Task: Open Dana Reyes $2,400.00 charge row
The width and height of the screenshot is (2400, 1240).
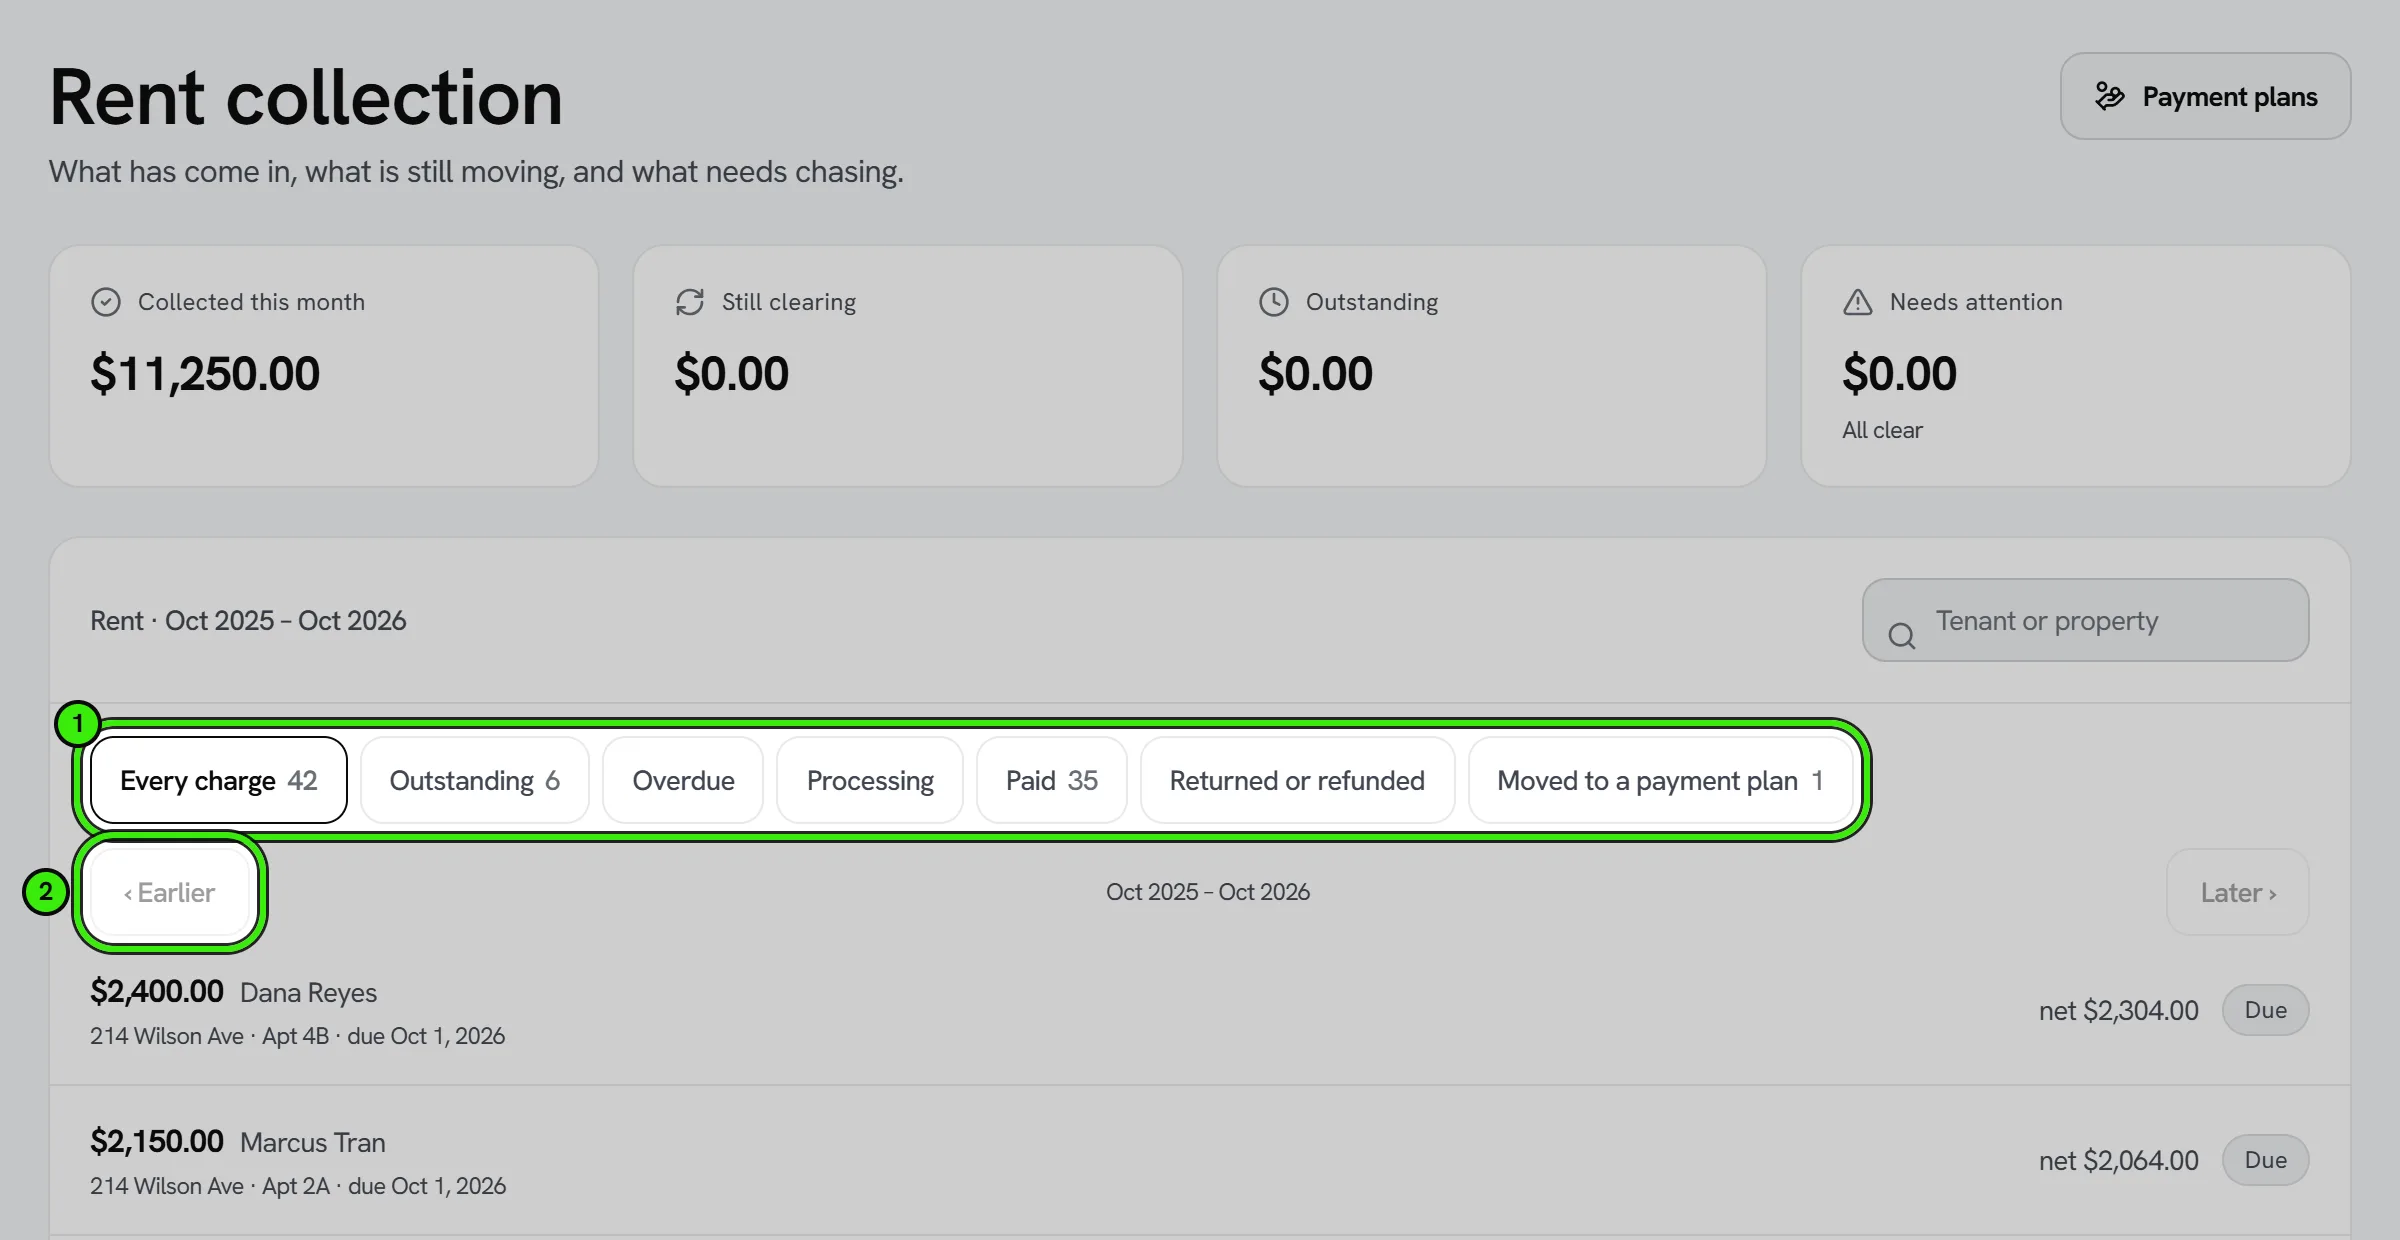Action: coord(1200,1010)
